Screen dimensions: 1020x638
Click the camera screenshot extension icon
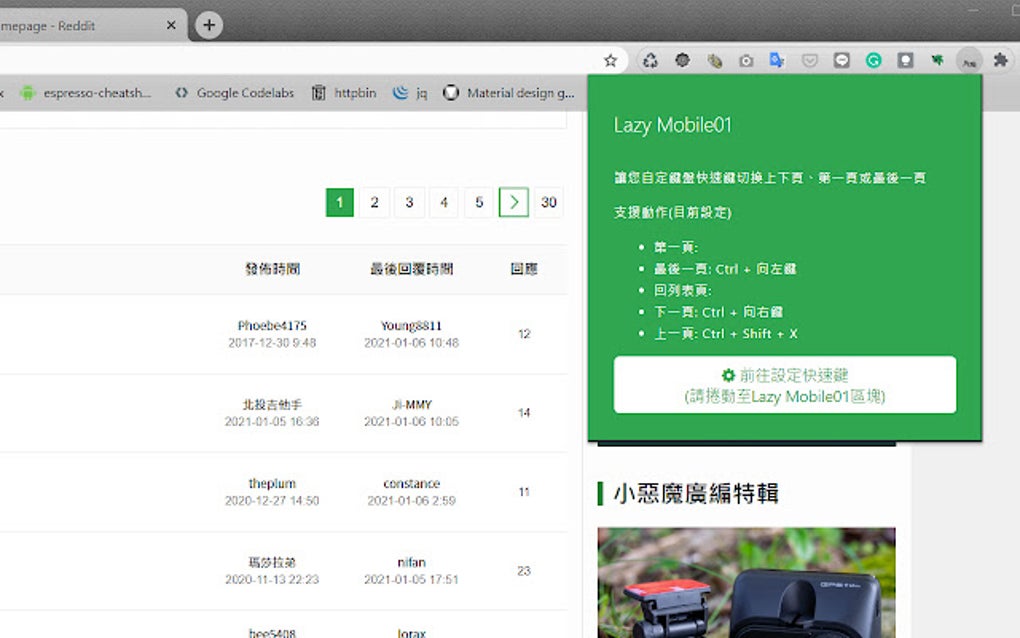point(747,60)
